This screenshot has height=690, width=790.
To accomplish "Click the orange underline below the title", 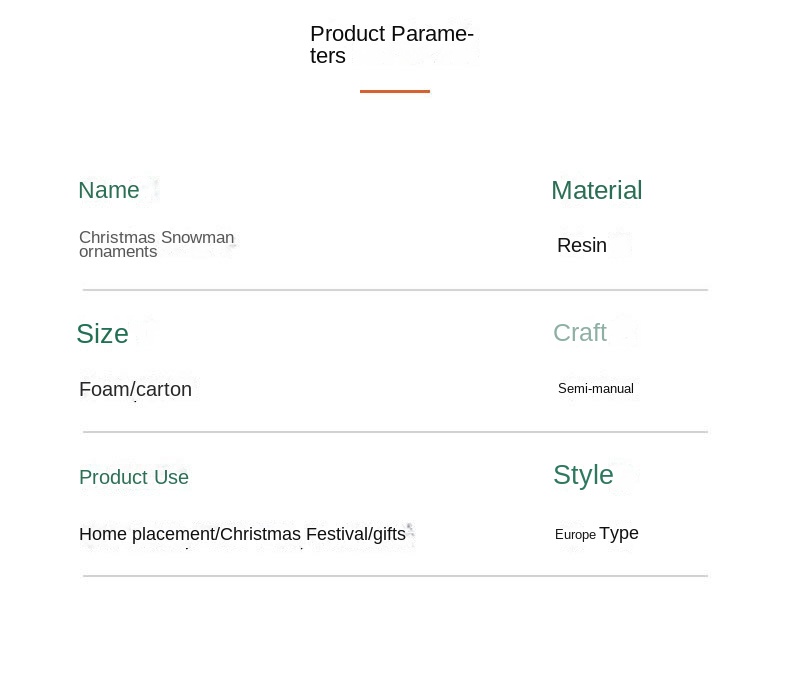I will pyautogui.click(x=394, y=91).
